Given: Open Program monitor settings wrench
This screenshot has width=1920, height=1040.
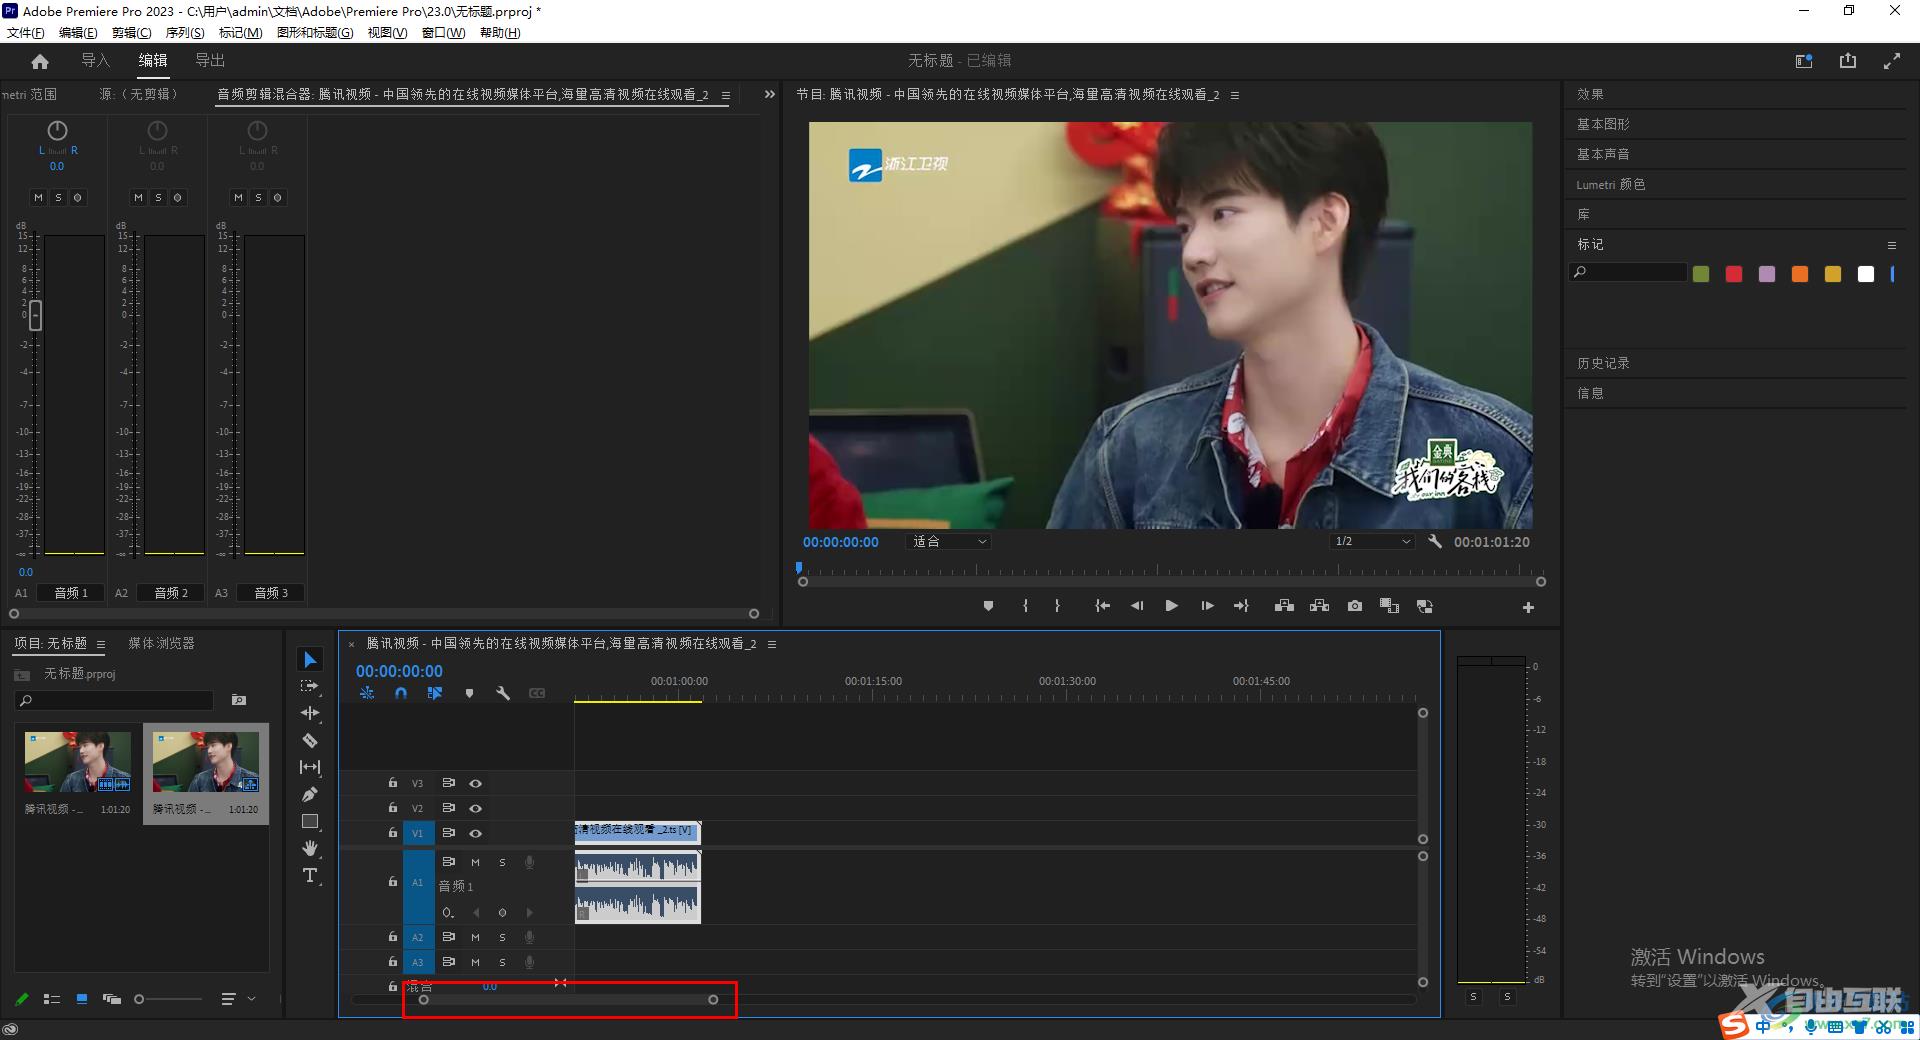Looking at the screenshot, I should click(x=1434, y=541).
